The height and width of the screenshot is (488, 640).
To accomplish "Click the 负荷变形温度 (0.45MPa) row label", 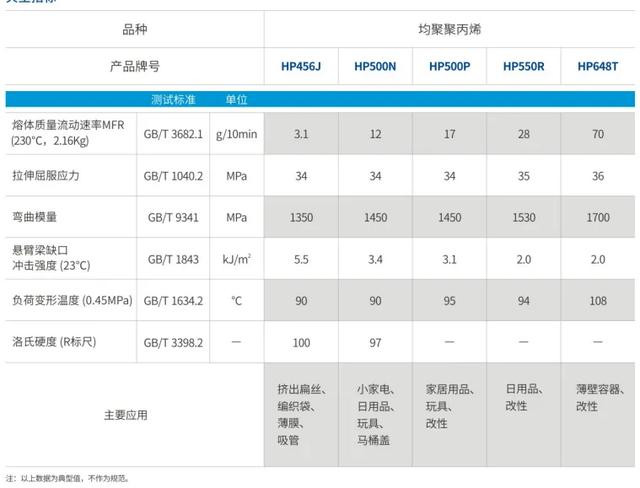I will pyautogui.click(x=72, y=301).
